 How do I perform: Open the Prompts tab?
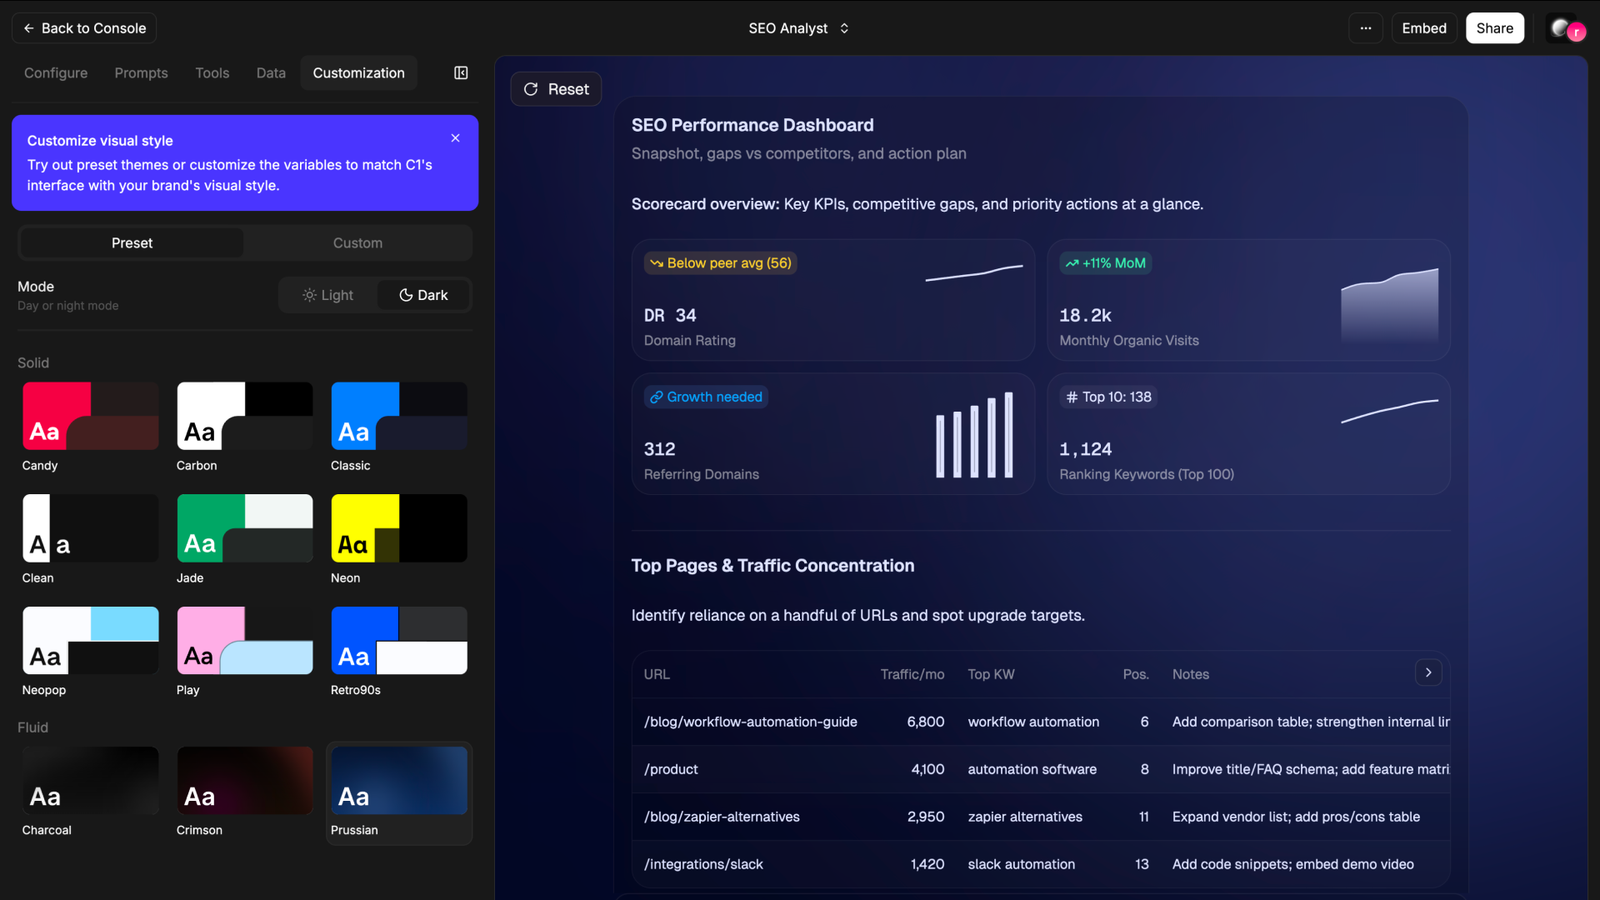tap(141, 73)
